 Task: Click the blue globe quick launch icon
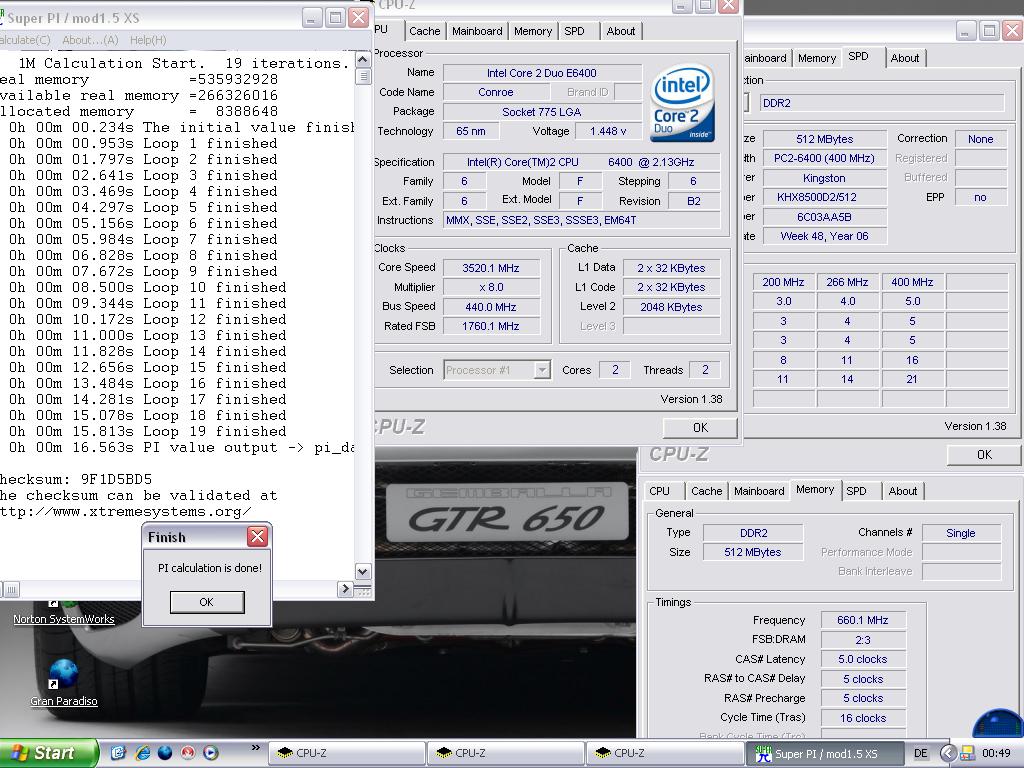click(x=165, y=752)
